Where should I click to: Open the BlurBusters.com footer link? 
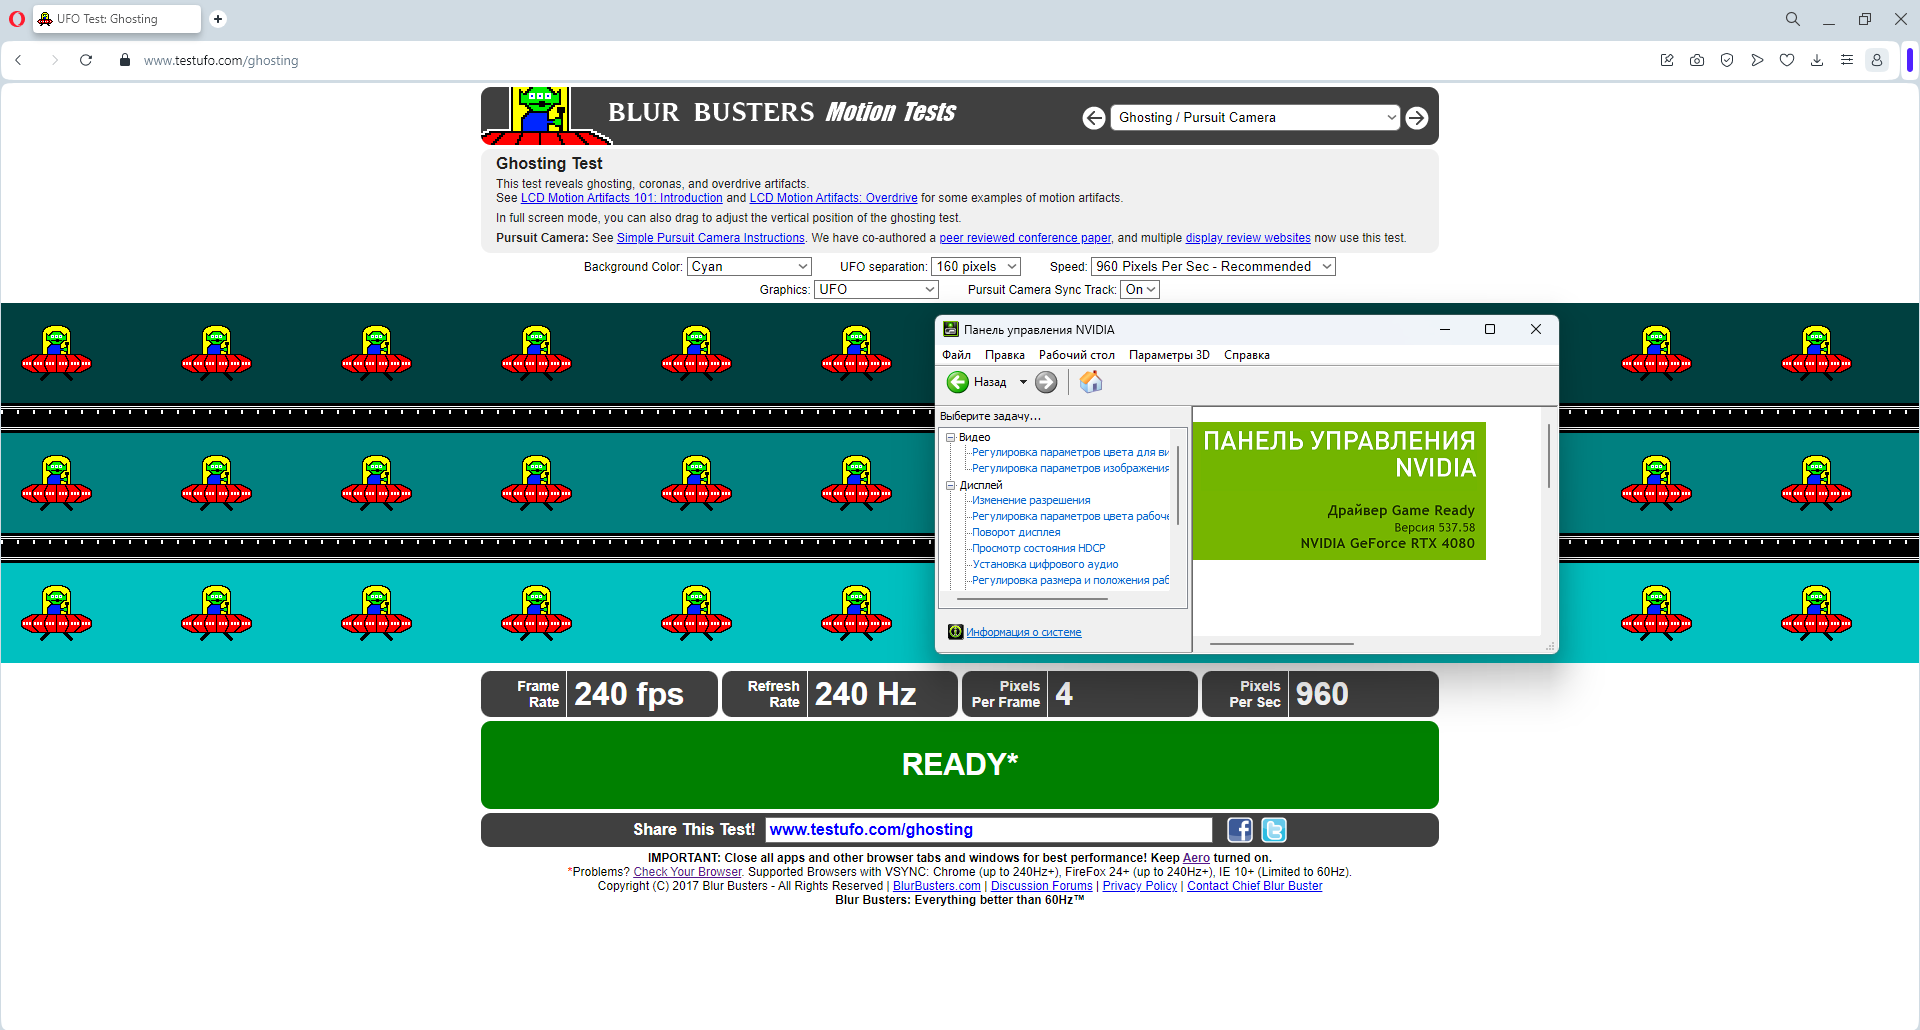point(937,886)
